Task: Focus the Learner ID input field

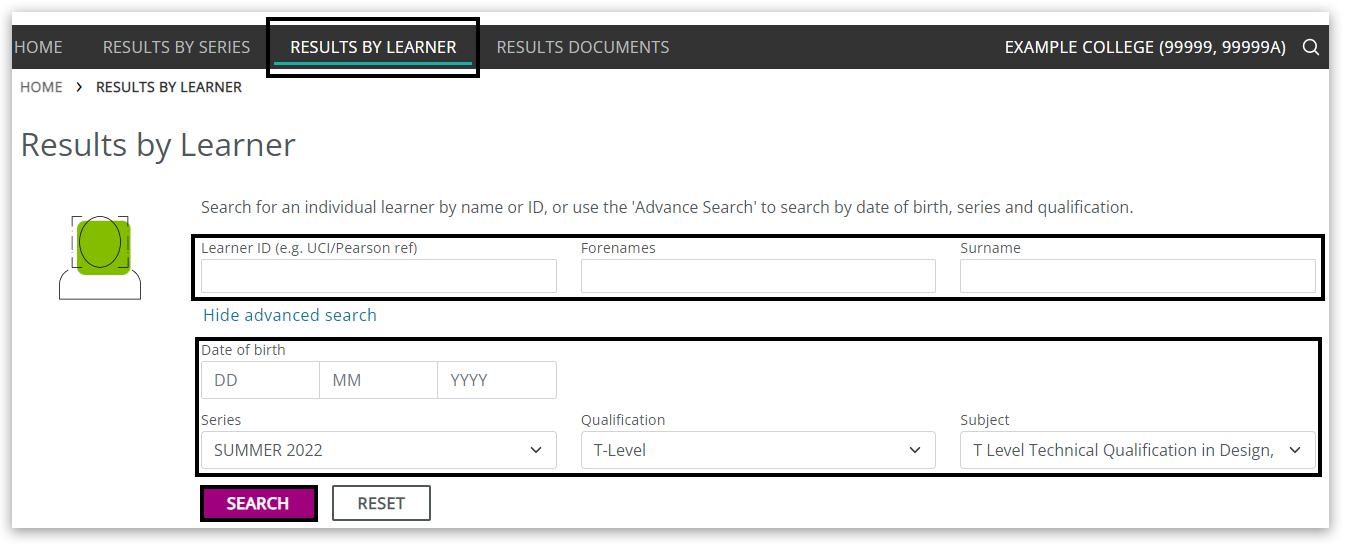Action: (378, 276)
